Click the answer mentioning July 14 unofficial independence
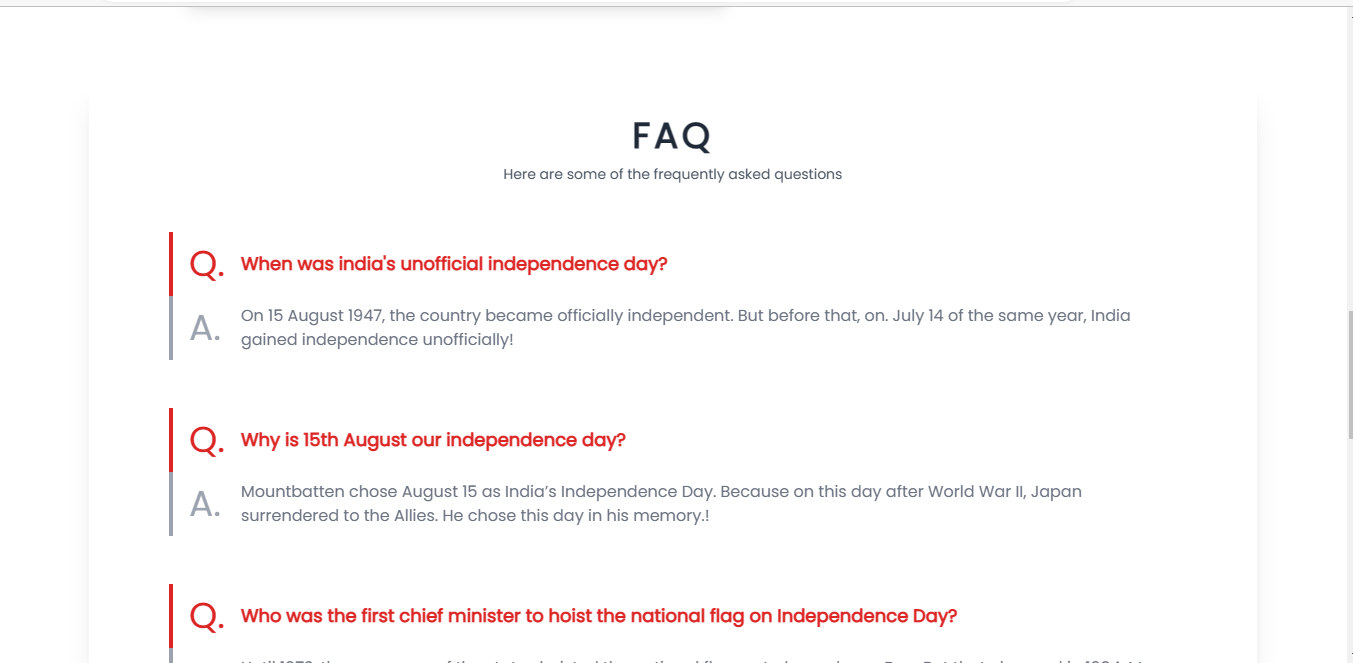This screenshot has height=663, width=1353. 686,328
